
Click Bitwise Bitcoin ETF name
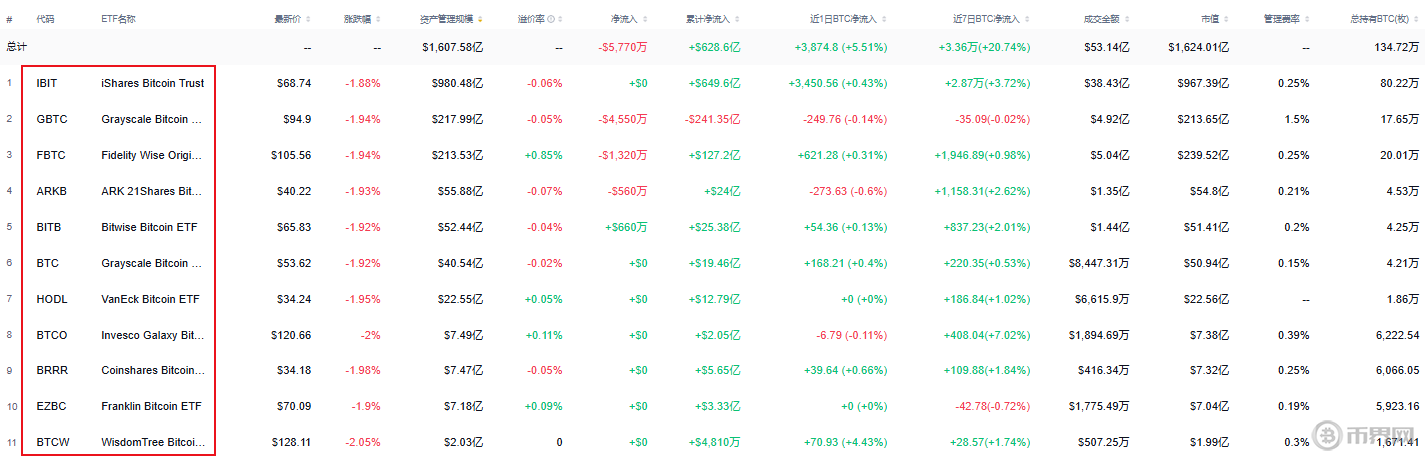tap(149, 227)
